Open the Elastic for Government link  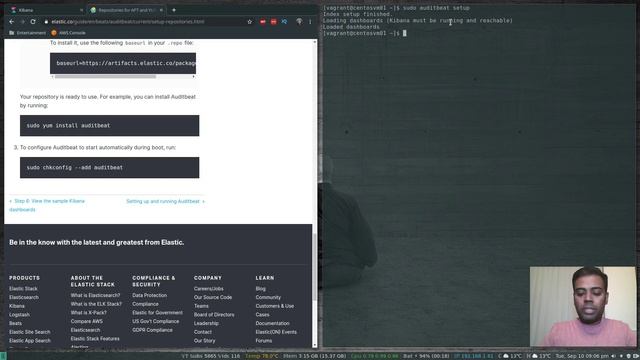(x=158, y=313)
